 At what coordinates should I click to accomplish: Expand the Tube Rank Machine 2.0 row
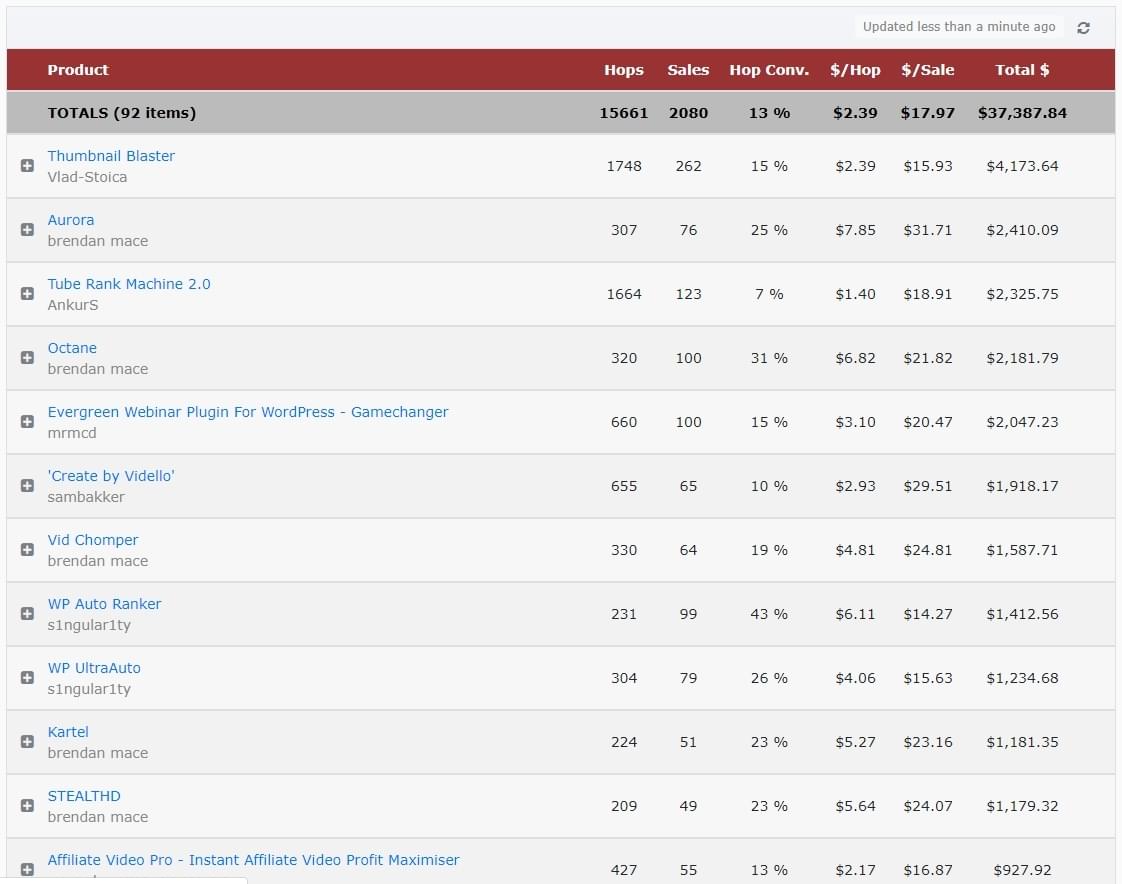(27, 293)
